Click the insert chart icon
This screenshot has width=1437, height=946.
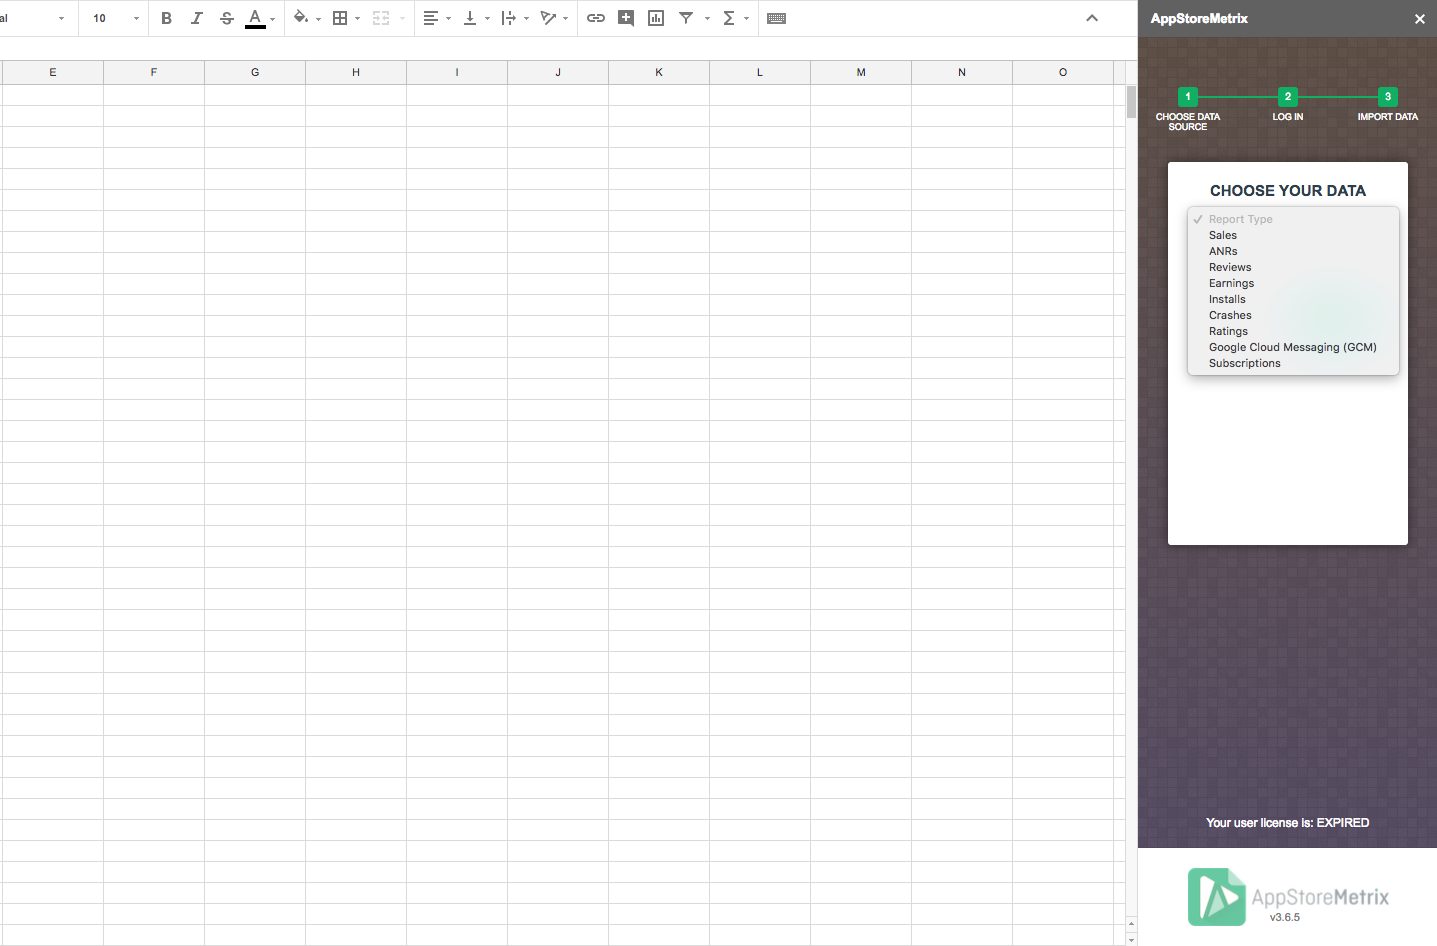click(x=656, y=18)
